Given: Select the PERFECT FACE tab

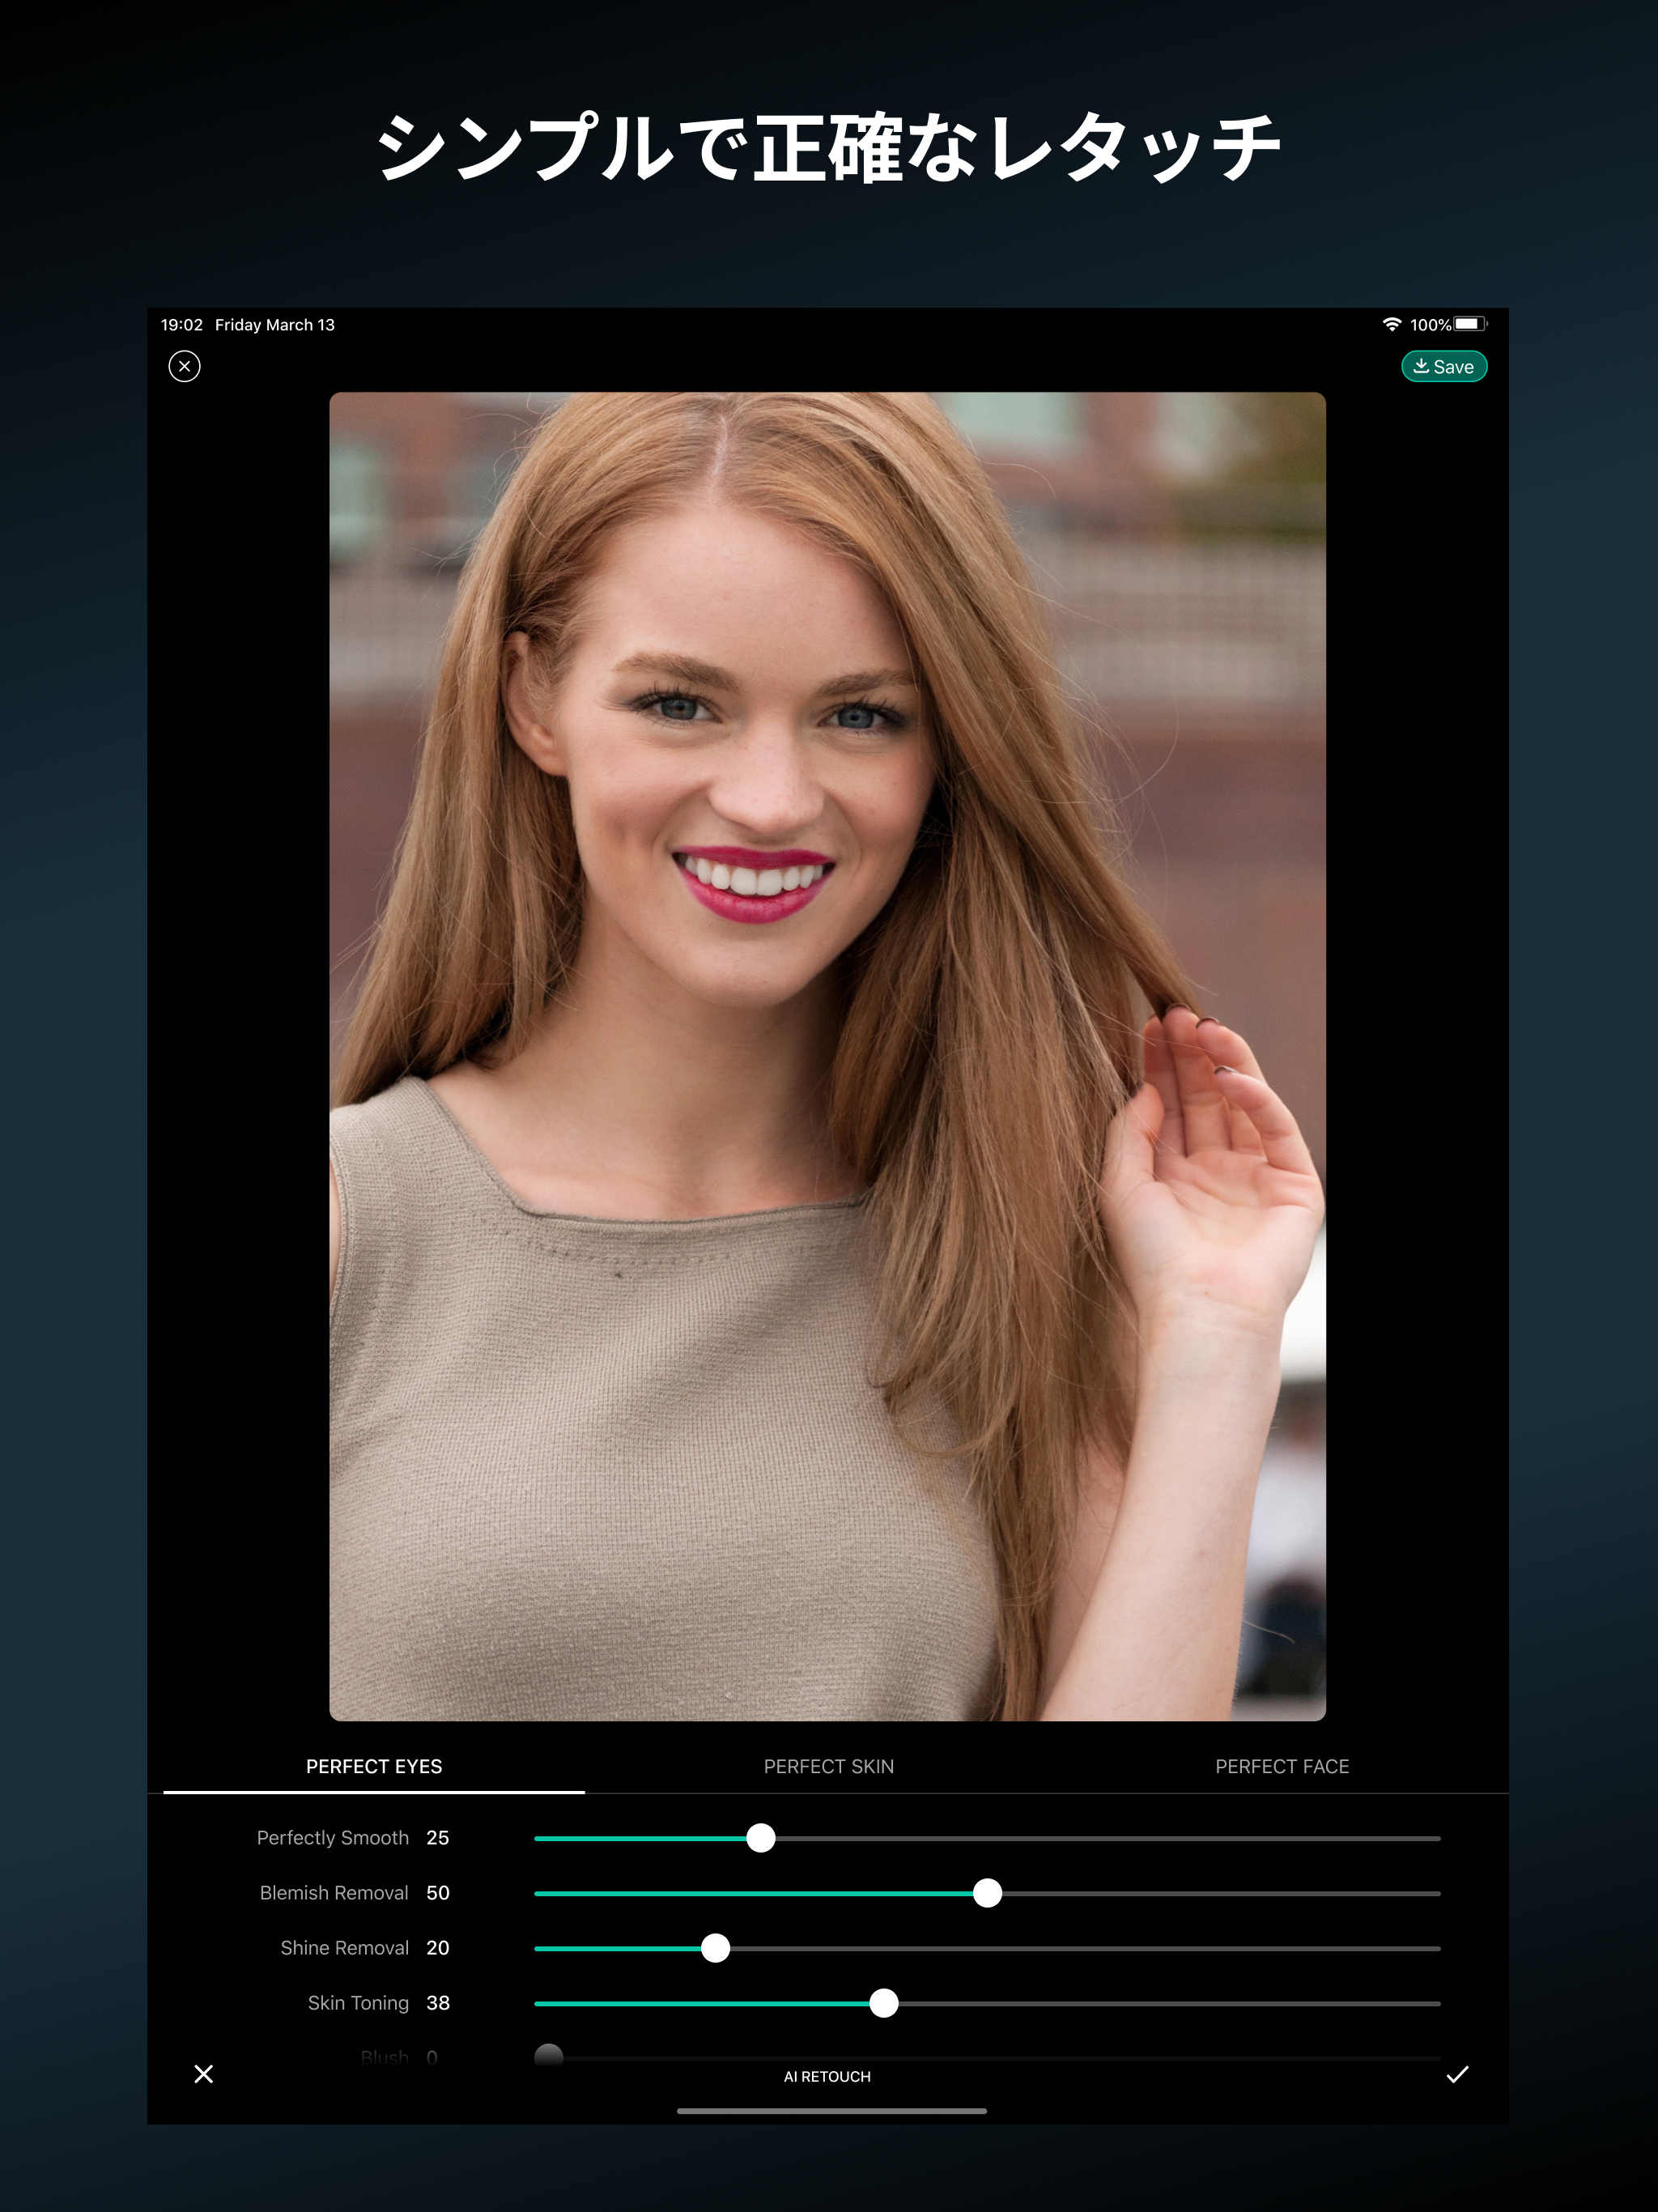Looking at the screenshot, I should [1281, 1766].
